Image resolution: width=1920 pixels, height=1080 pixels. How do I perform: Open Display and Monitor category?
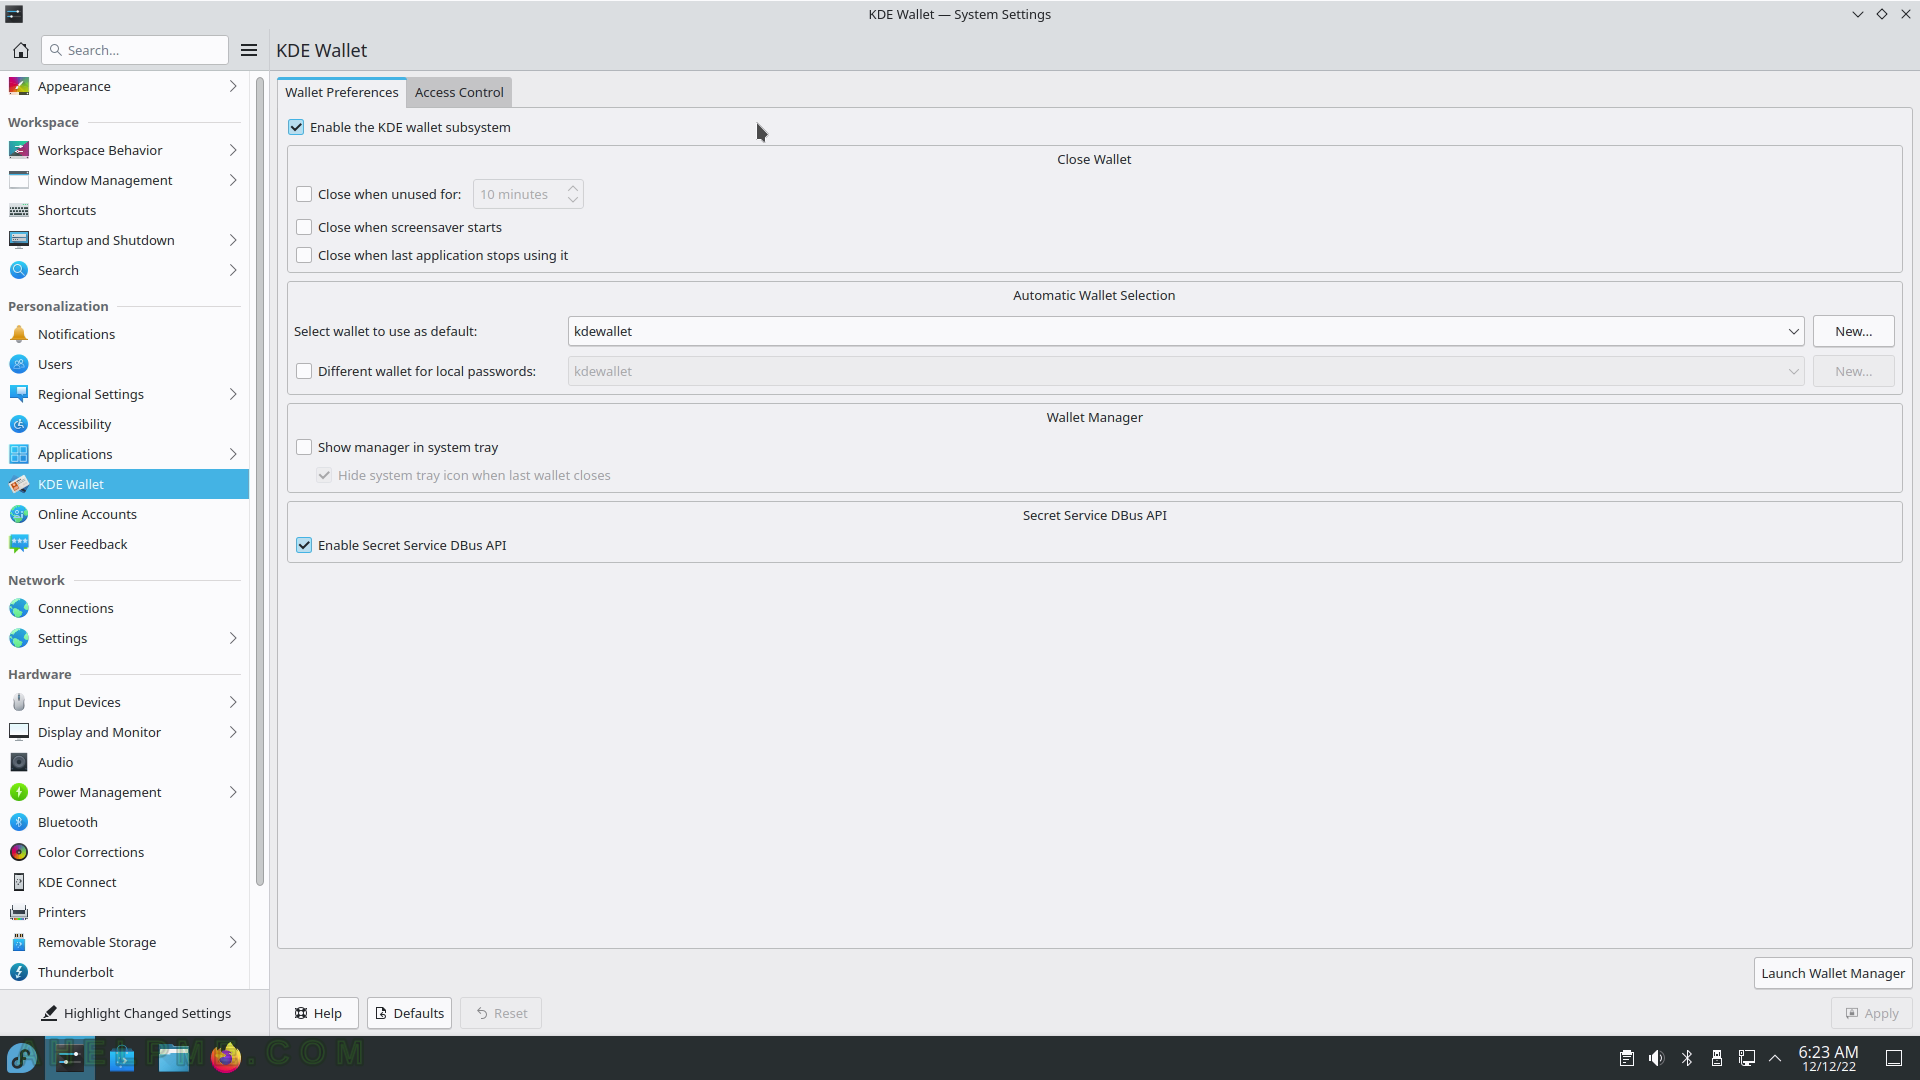pos(124,732)
